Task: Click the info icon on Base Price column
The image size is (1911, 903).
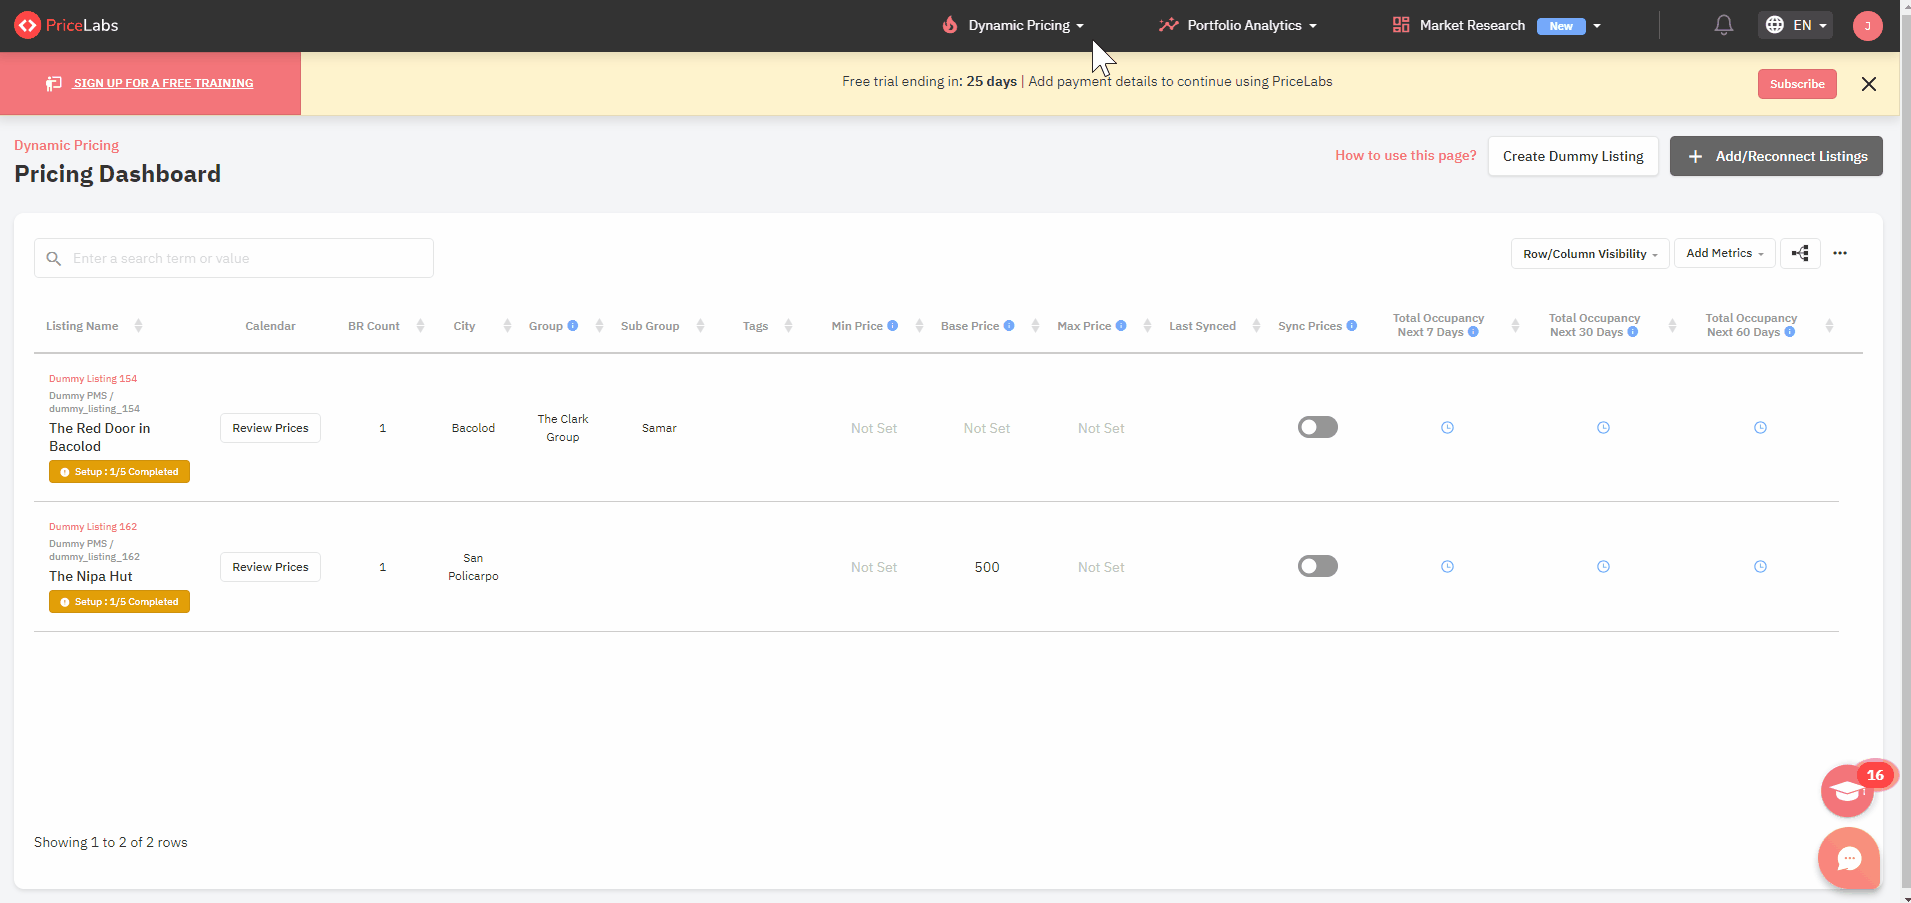Action: point(1007,326)
